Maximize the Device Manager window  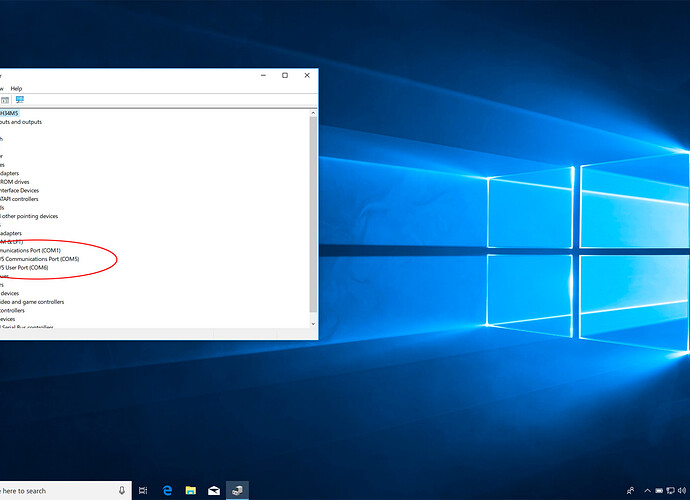pos(285,75)
